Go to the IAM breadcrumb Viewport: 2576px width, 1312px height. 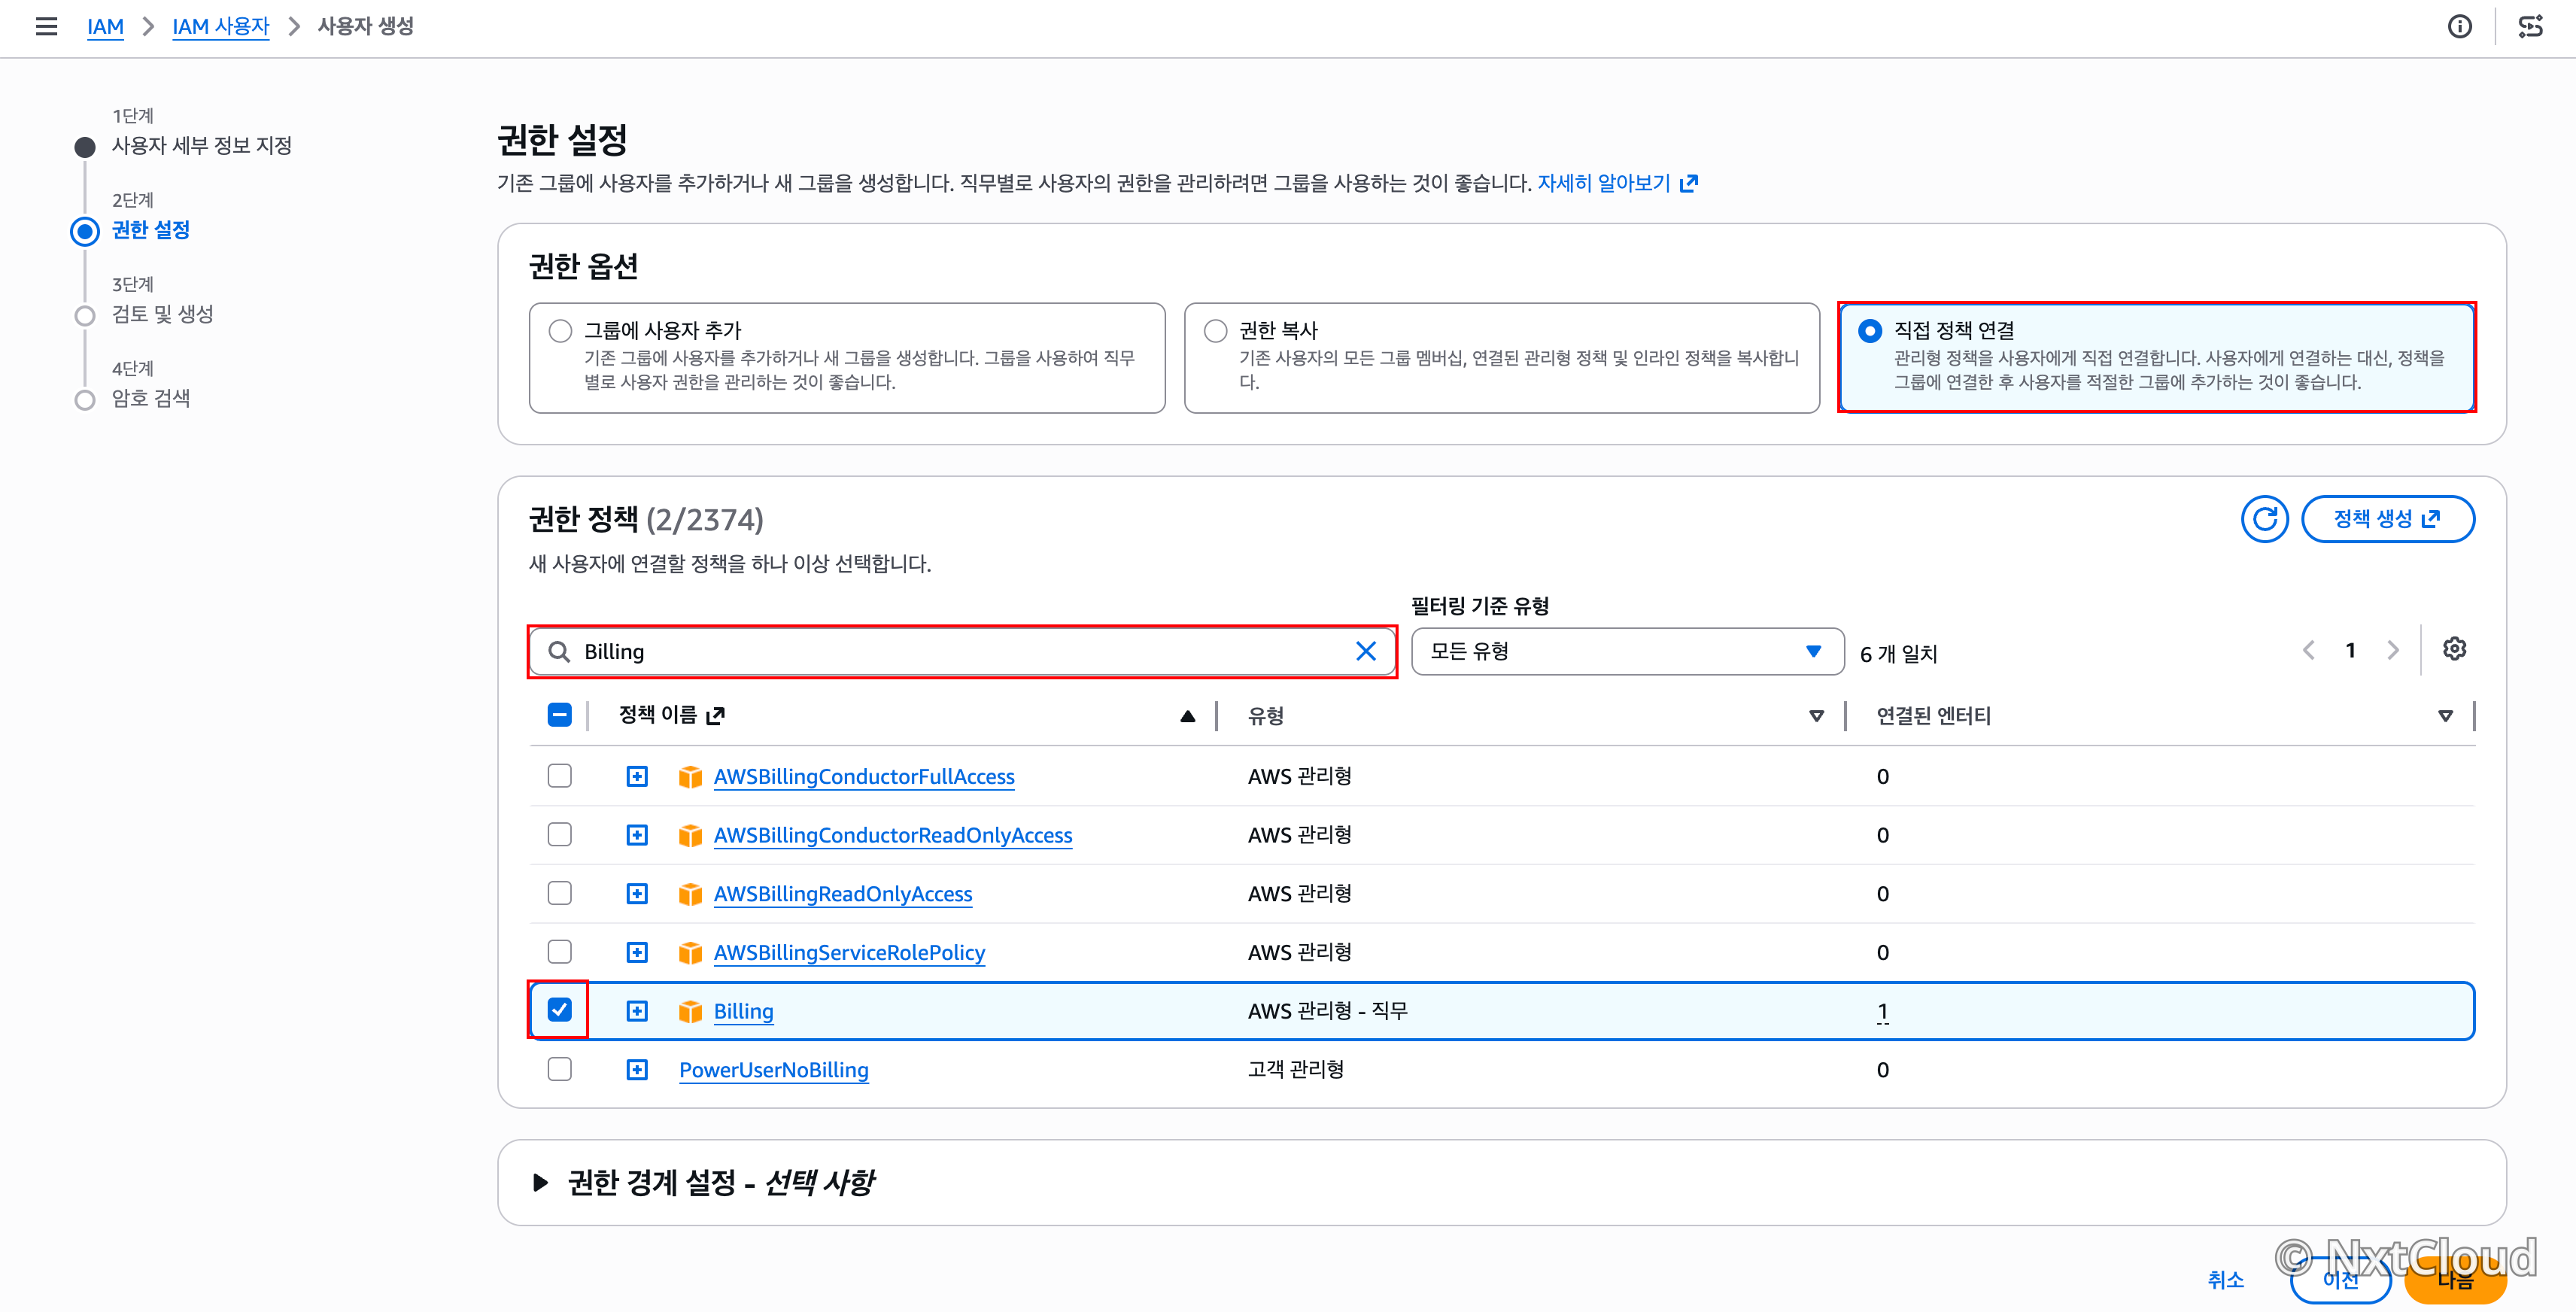tap(105, 26)
